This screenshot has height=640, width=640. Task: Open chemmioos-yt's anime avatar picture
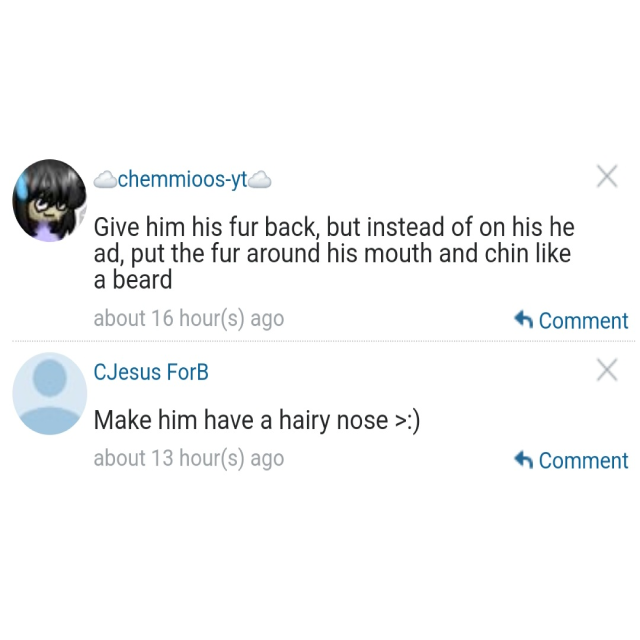50,200
